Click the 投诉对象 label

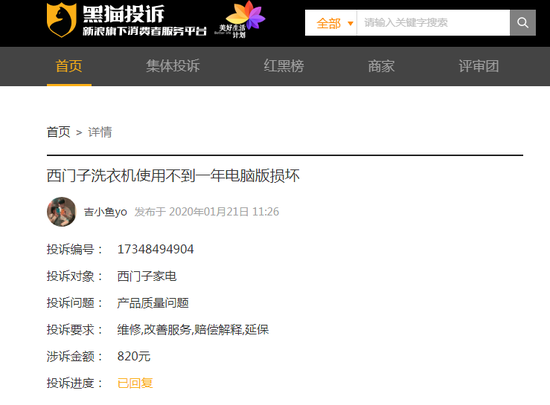[x=74, y=276]
